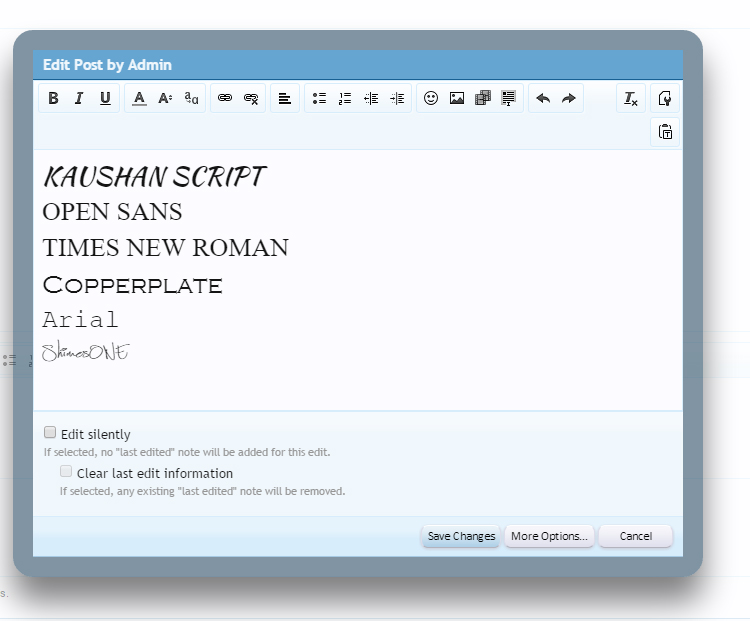Toggle BB code source mode
Image resolution: width=750 pixels, height=621 pixels.
pyautogui.click(x=665, y=98)
